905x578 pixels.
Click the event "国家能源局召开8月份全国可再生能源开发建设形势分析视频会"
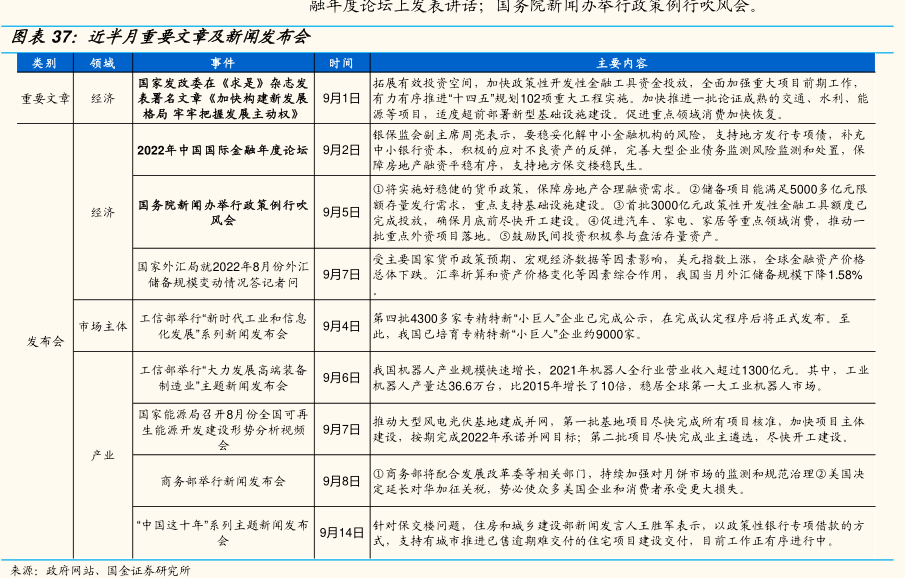223,430
